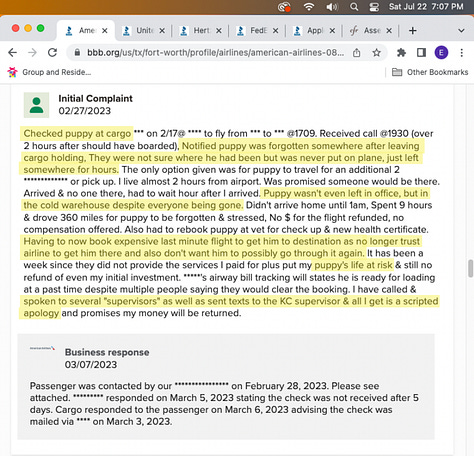Viewport: 474px width, 456px height.
Task: Click the response date 03/07/2023
Action: click(x=91, y=365)
